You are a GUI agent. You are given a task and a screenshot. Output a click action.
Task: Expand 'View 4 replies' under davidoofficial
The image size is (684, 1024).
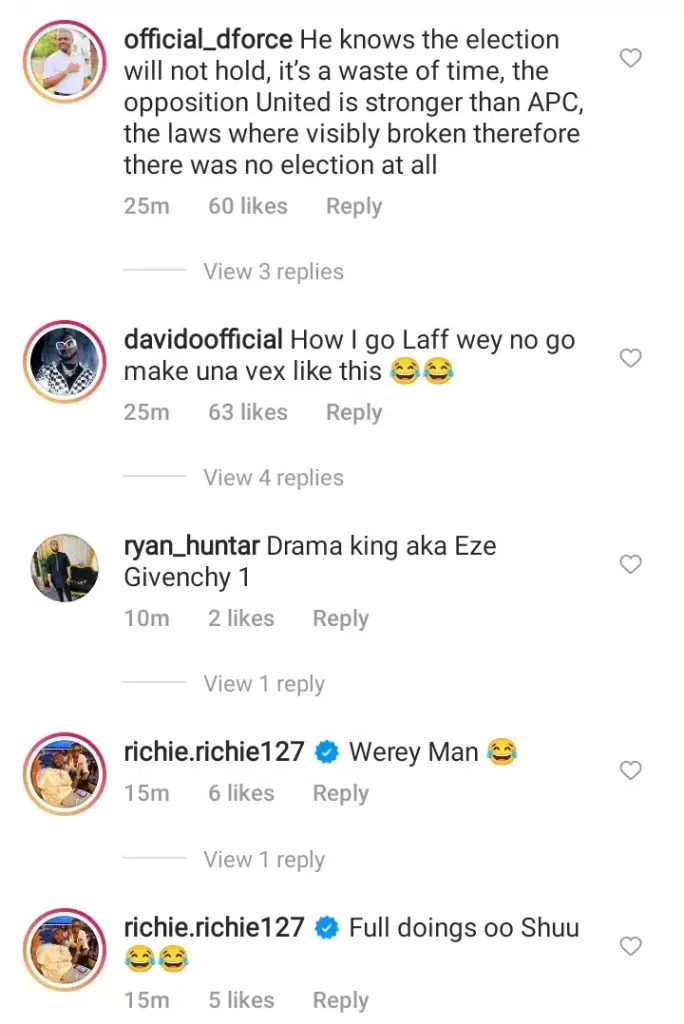pyautogui.click(x=273, y=478)
